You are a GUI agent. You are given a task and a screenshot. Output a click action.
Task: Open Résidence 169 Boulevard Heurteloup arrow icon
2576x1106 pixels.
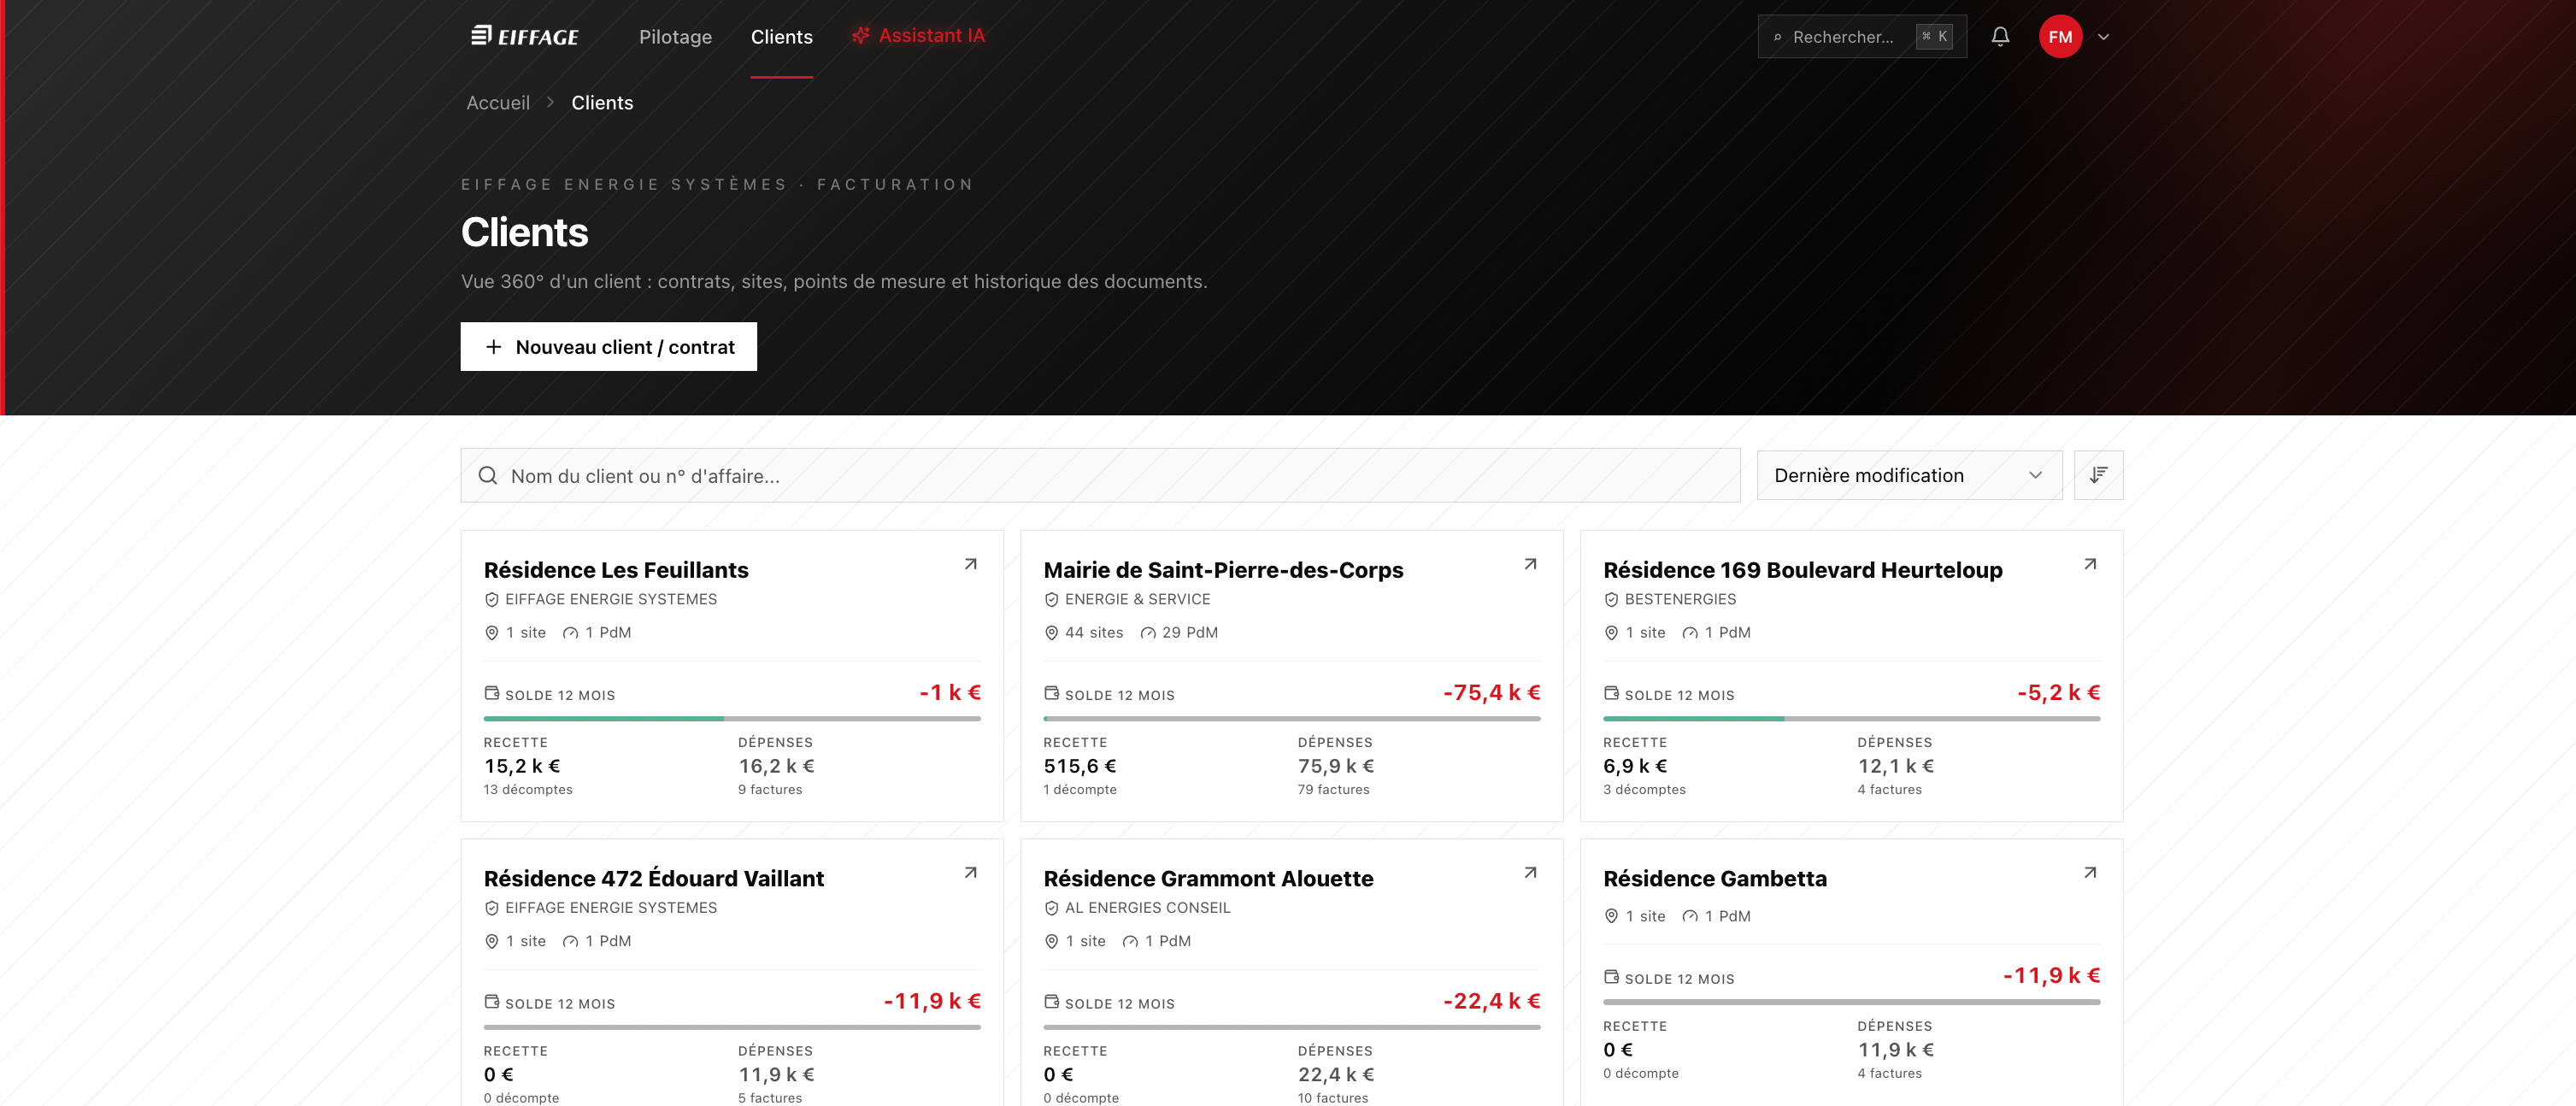pyautogui.click(x=2090, y=564)
